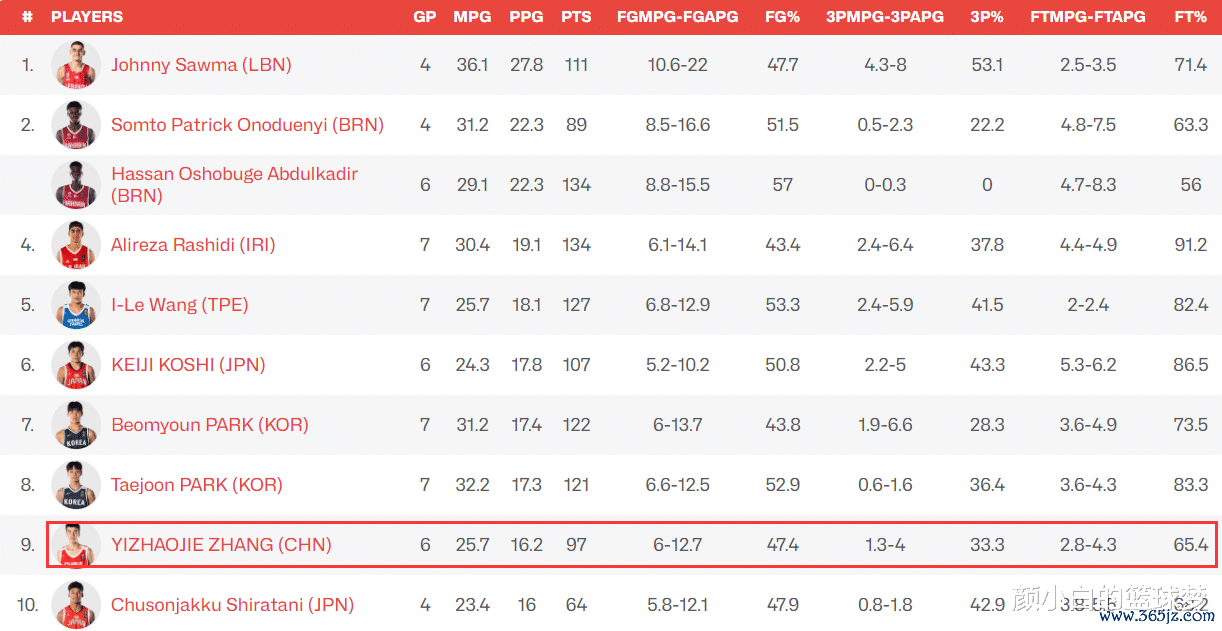
Task: Click Johnny Sawma's player photo
Action: [76, 65]
